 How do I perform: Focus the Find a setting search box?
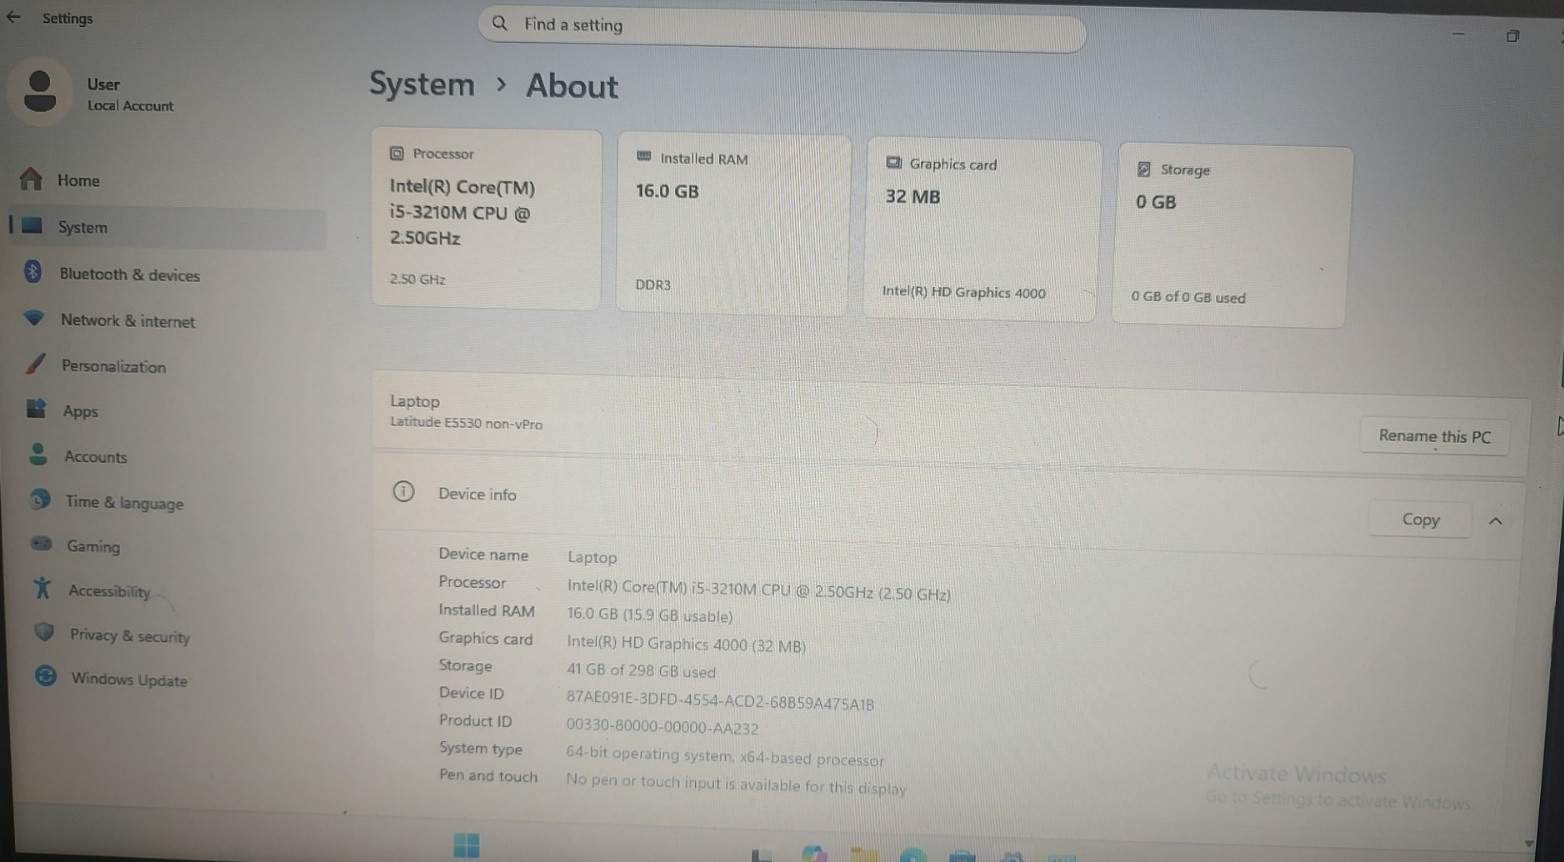click(781, 29)
